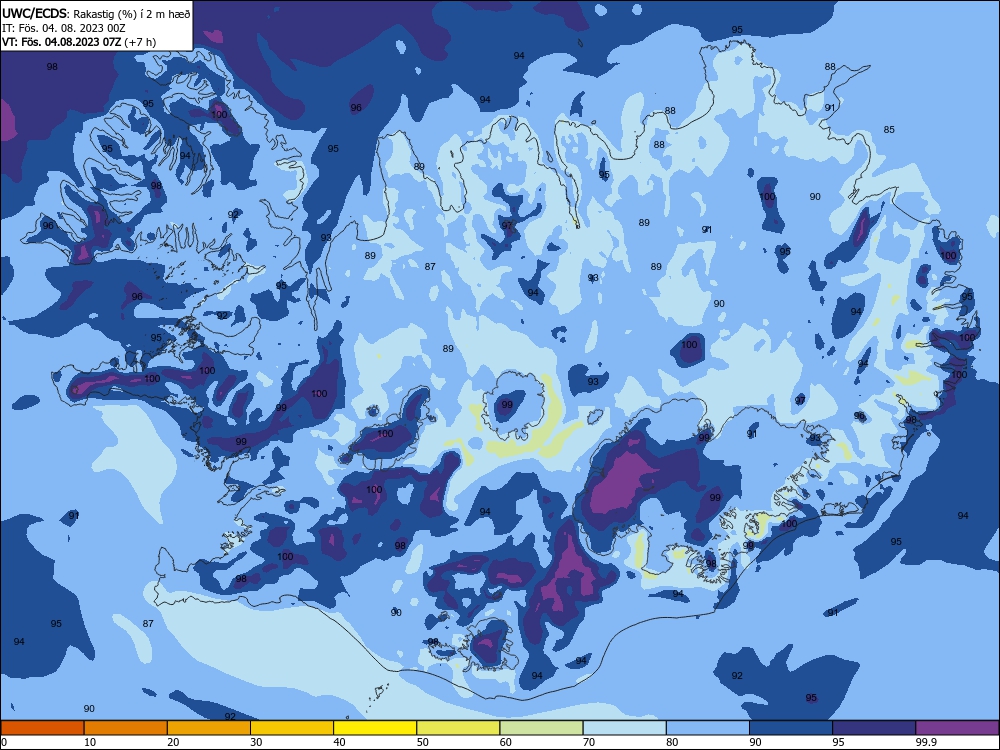Click the indigo 95–99.9 legend swatch

[874, 728]
